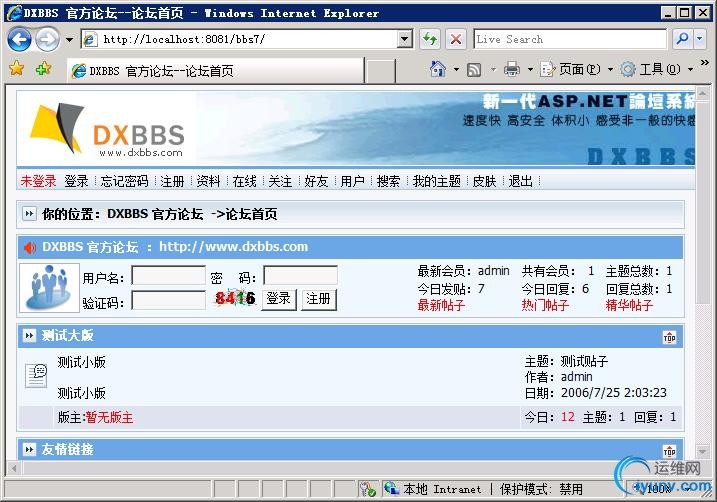Image resolution: width=717 pixels, height=502 pixels.
Task: Click the Home page icon
Action: (438, 69)
